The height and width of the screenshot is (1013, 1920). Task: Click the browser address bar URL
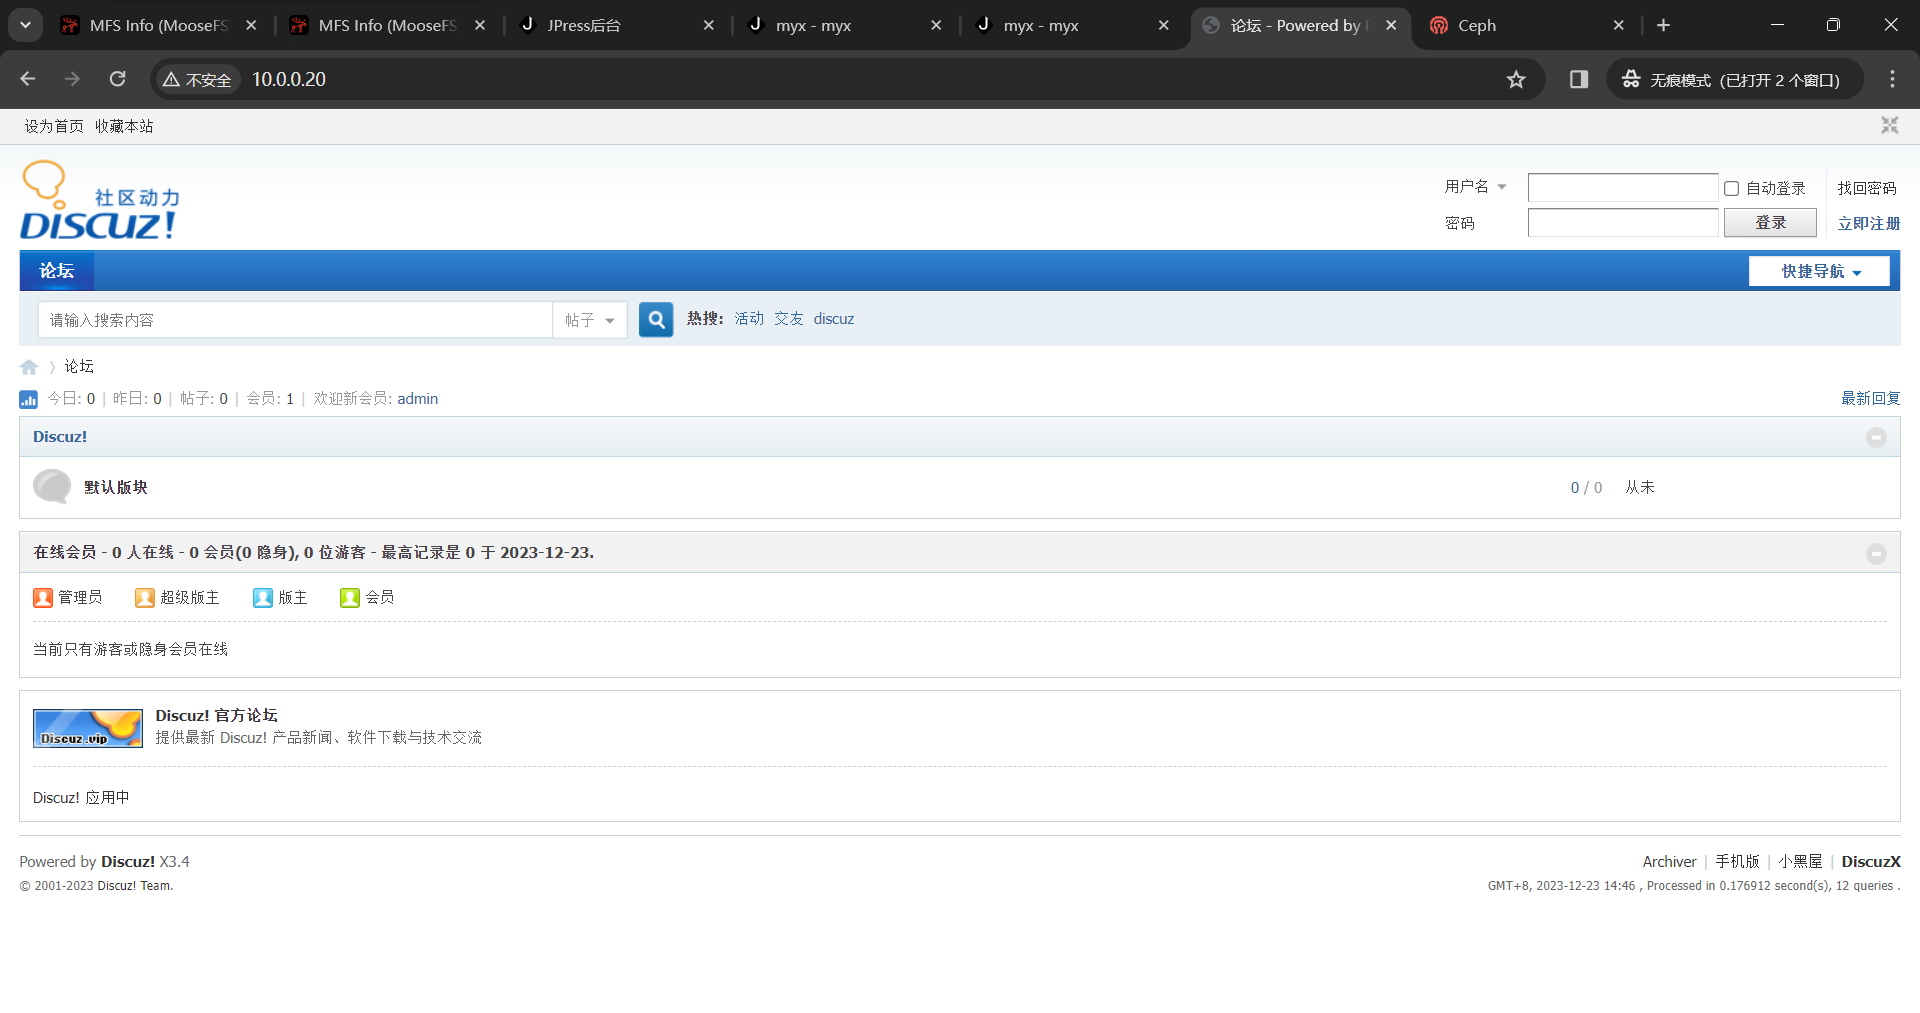289,79
